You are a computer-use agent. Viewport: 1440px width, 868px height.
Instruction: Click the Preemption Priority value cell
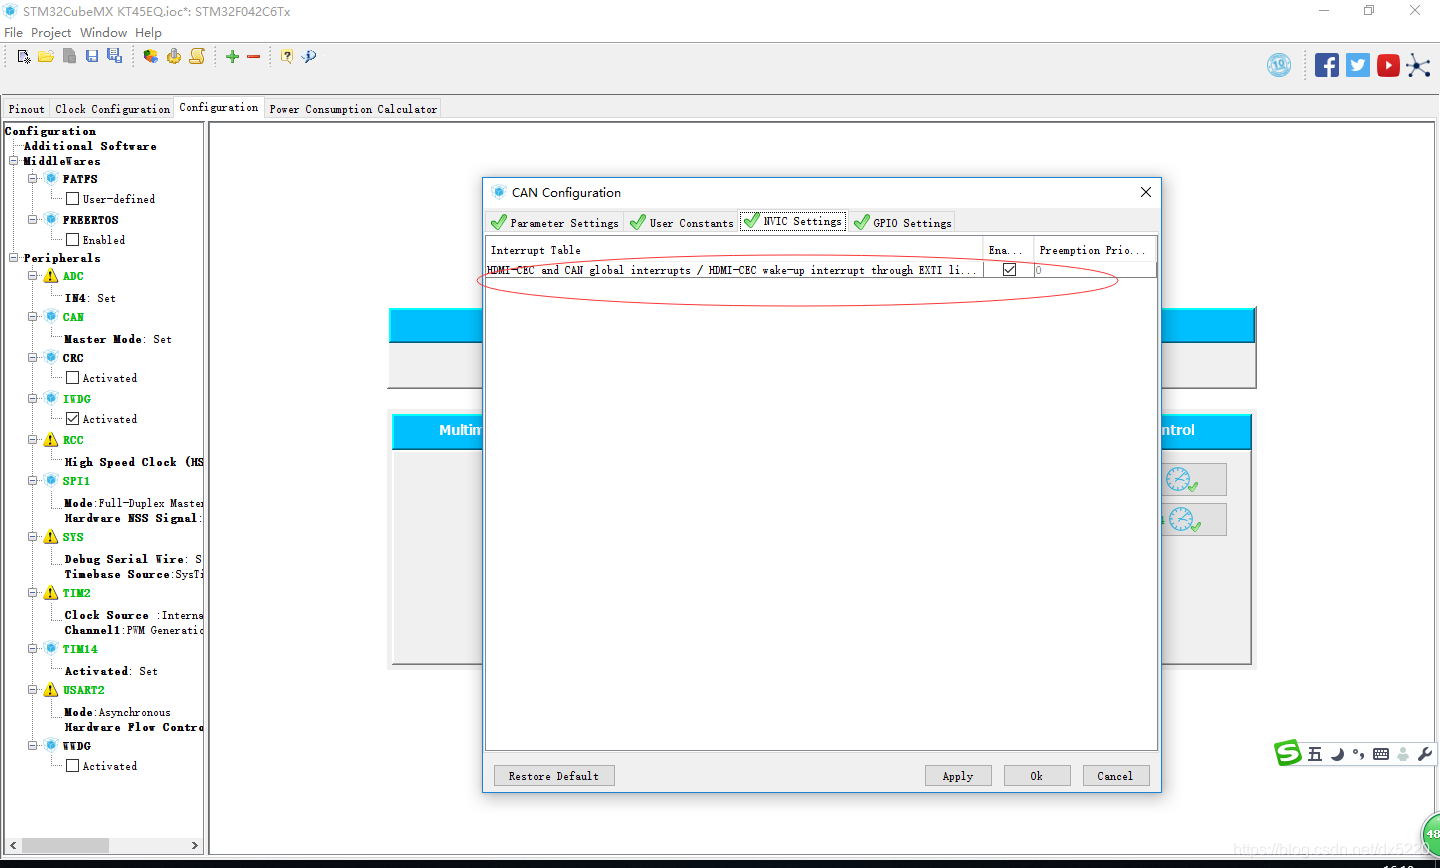point(1095,270)
